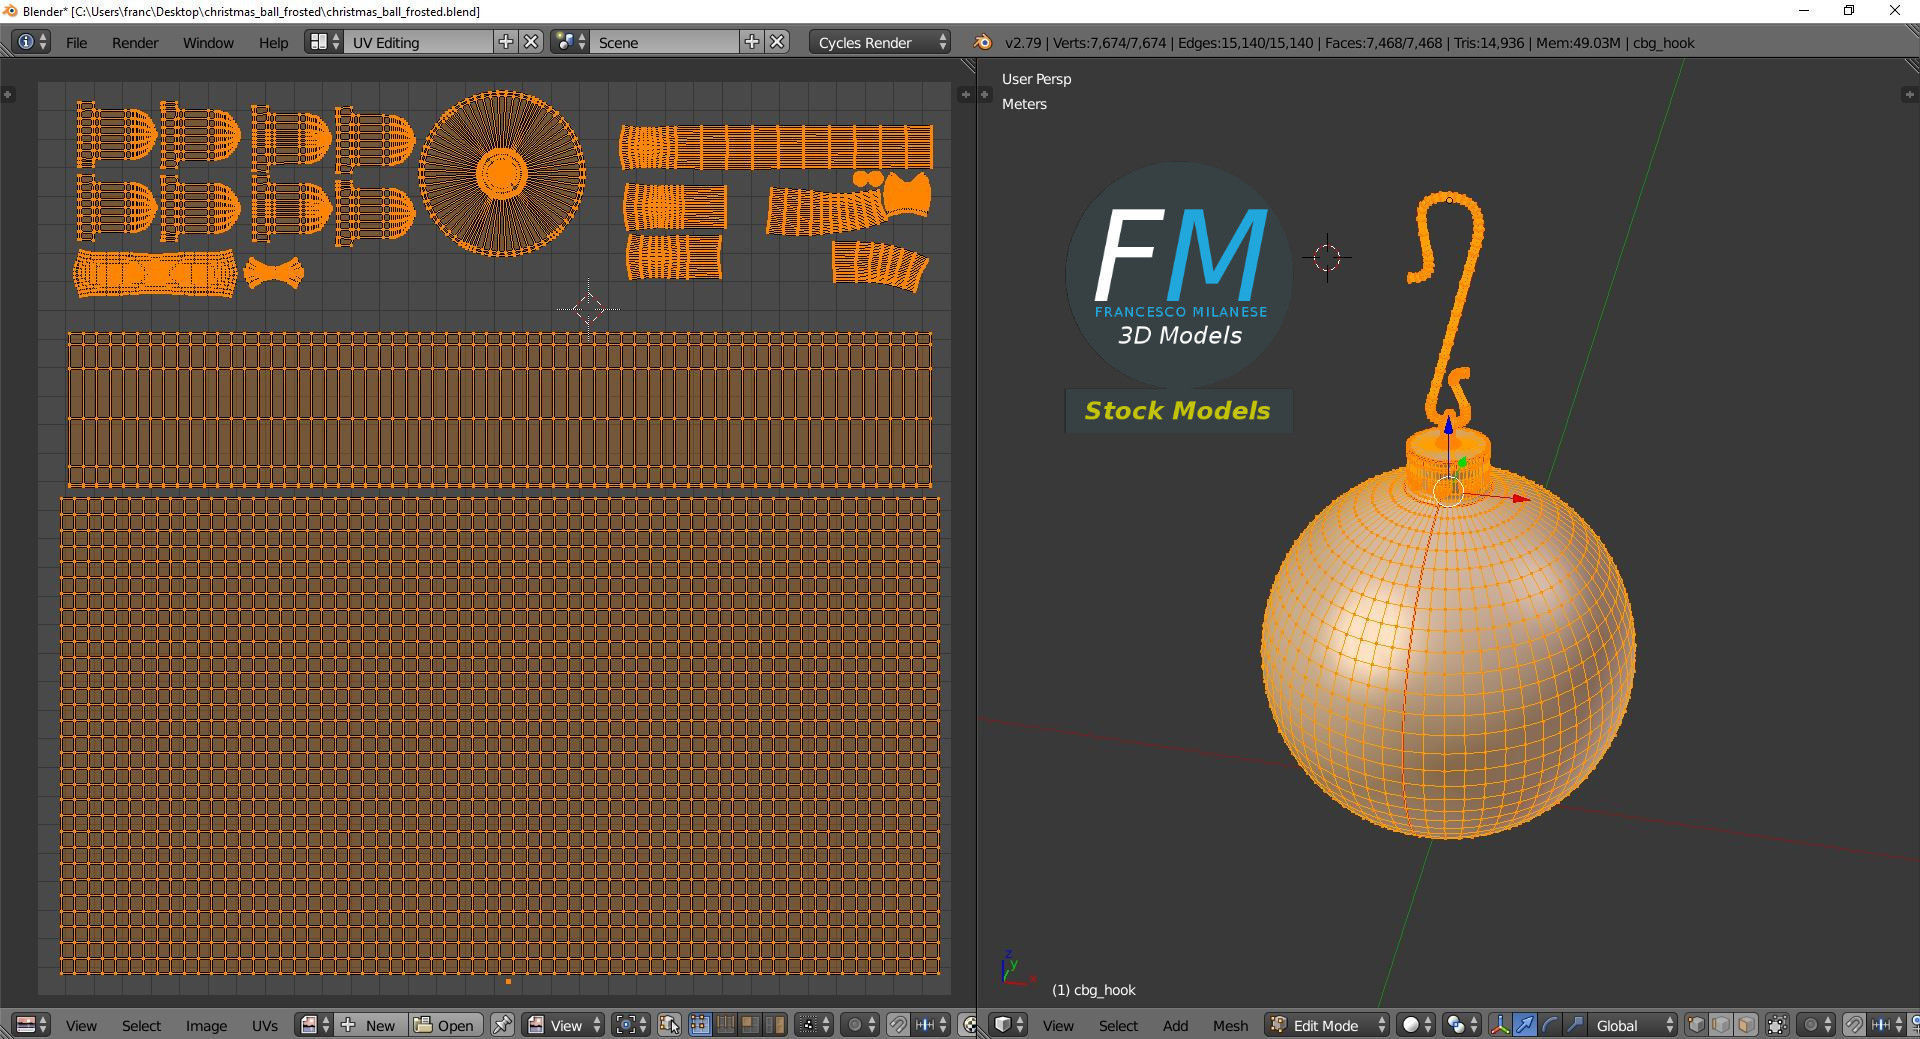Select UV island selection mode icon
This screenshot has width=1920, height=1039.
coord(774,1025)
